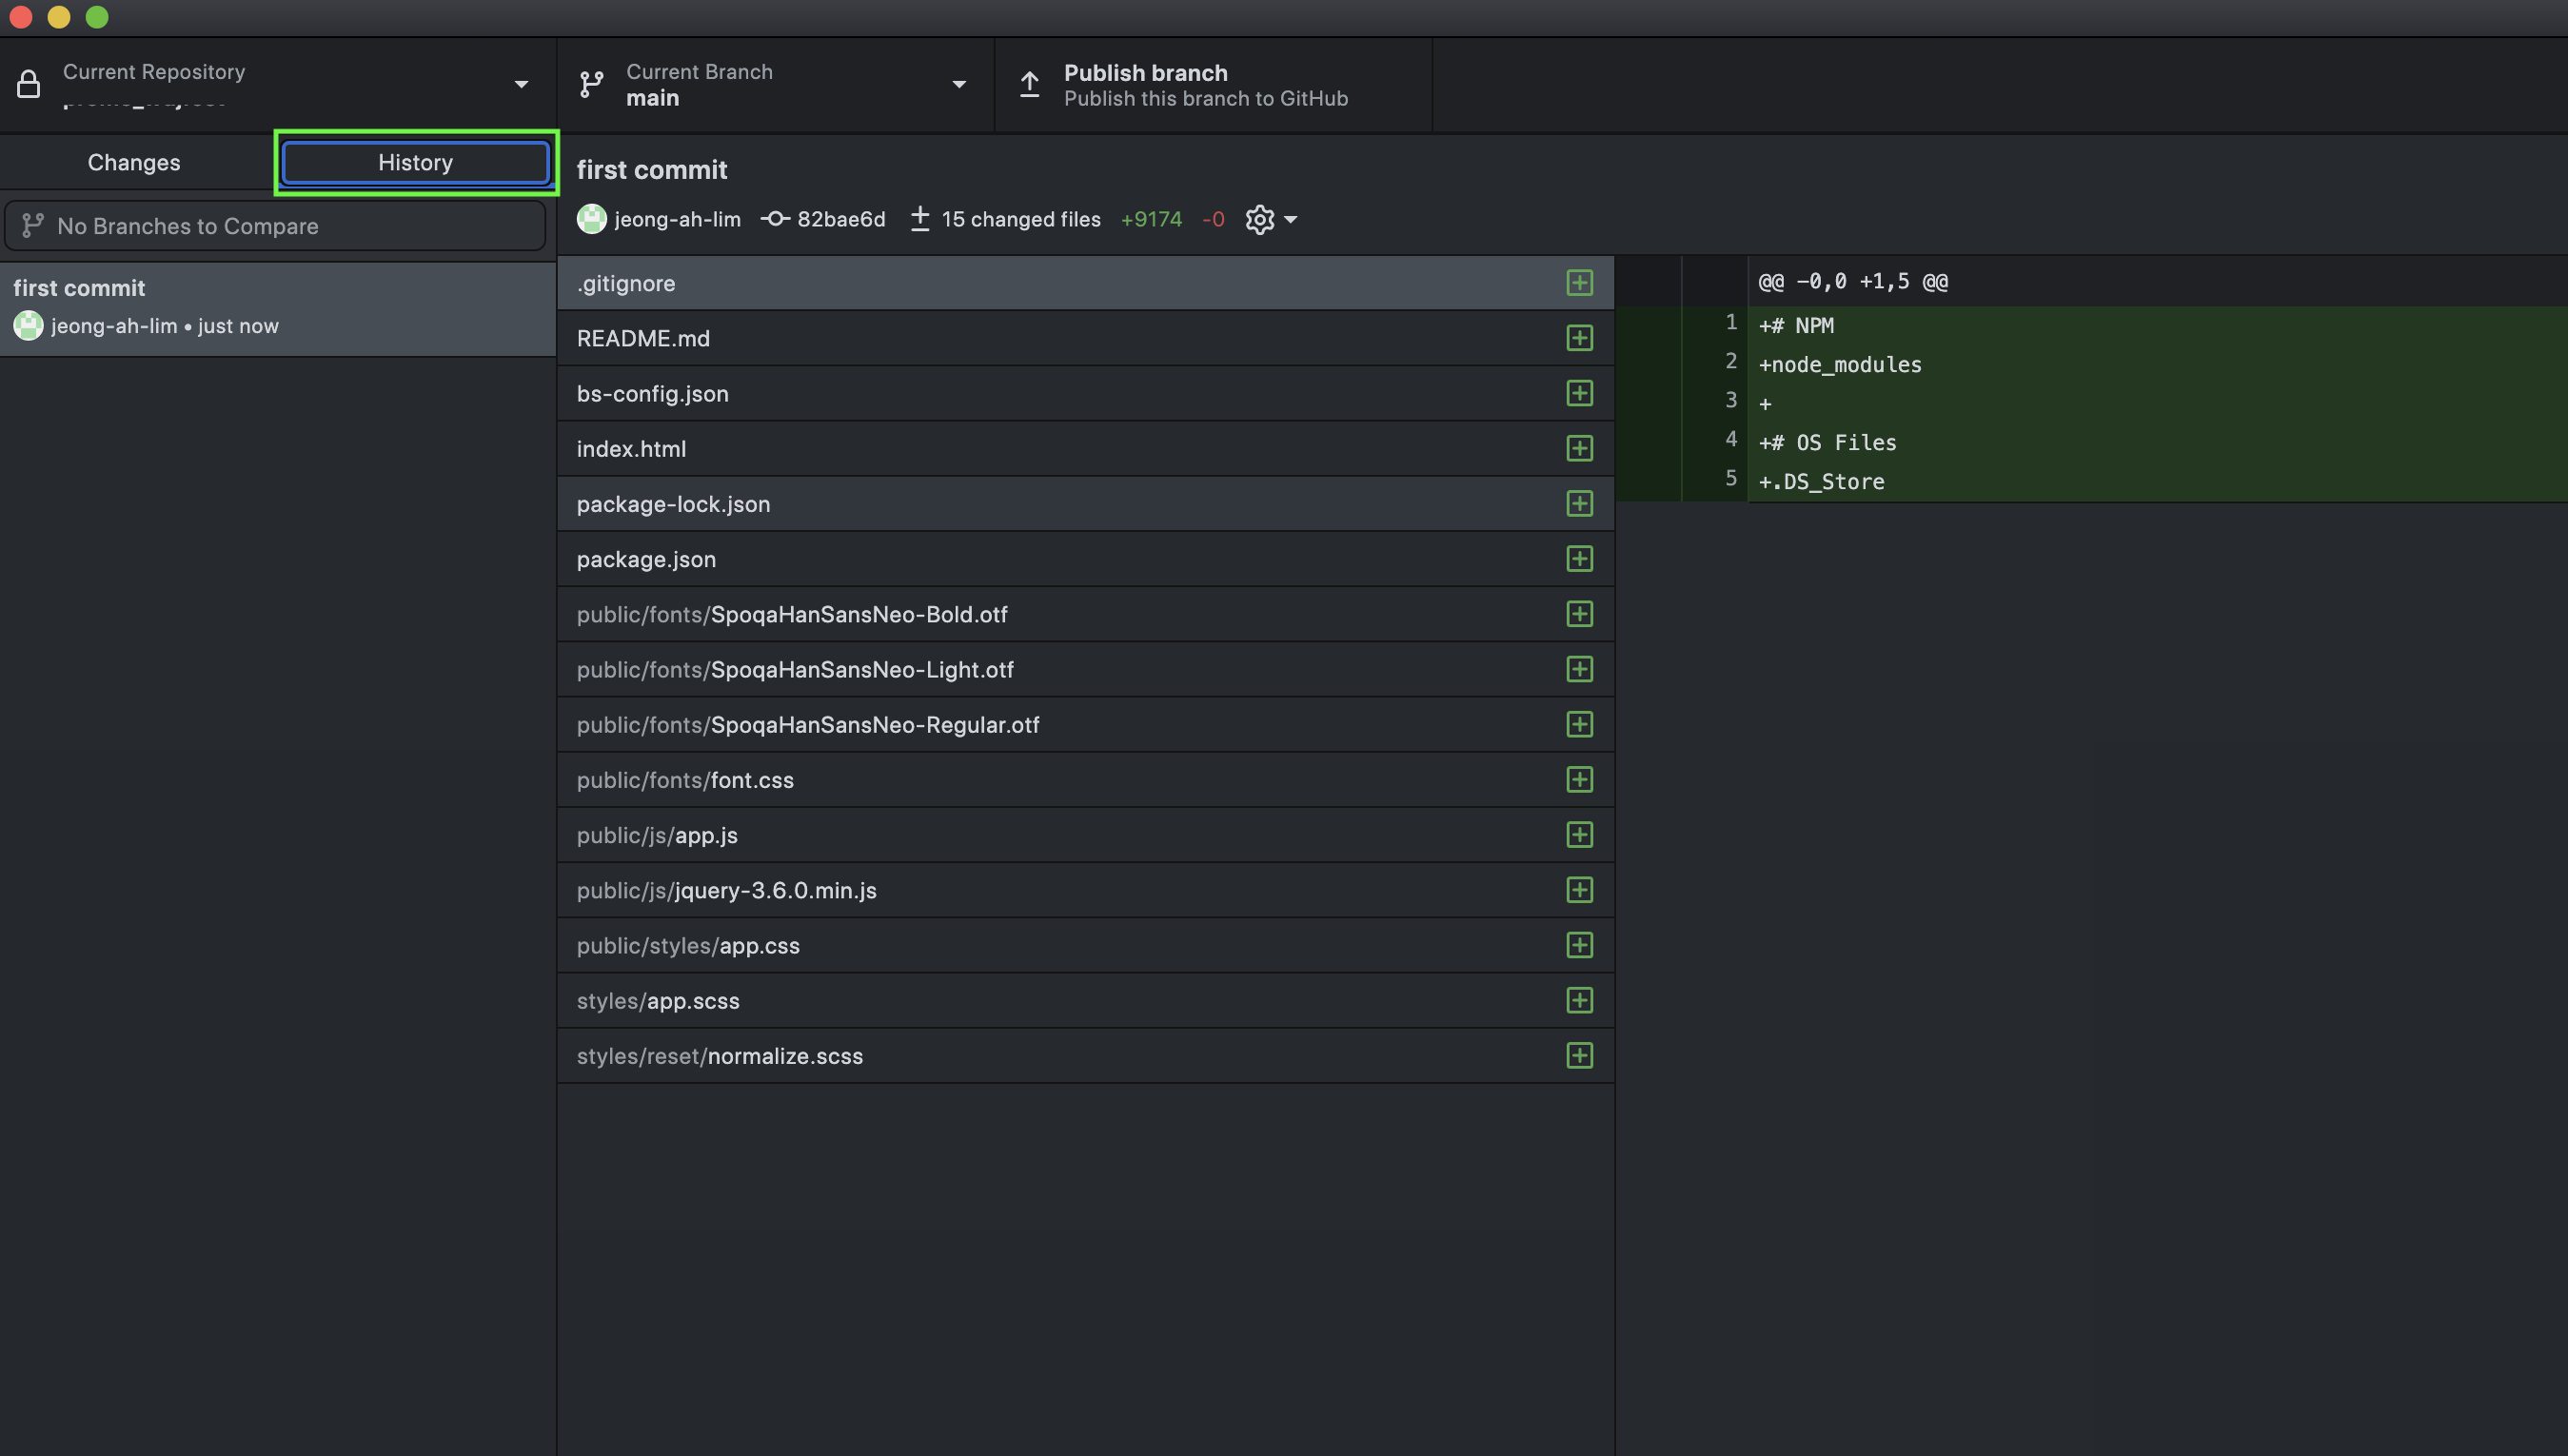Select first commit in history list

[x=277, y=308]
